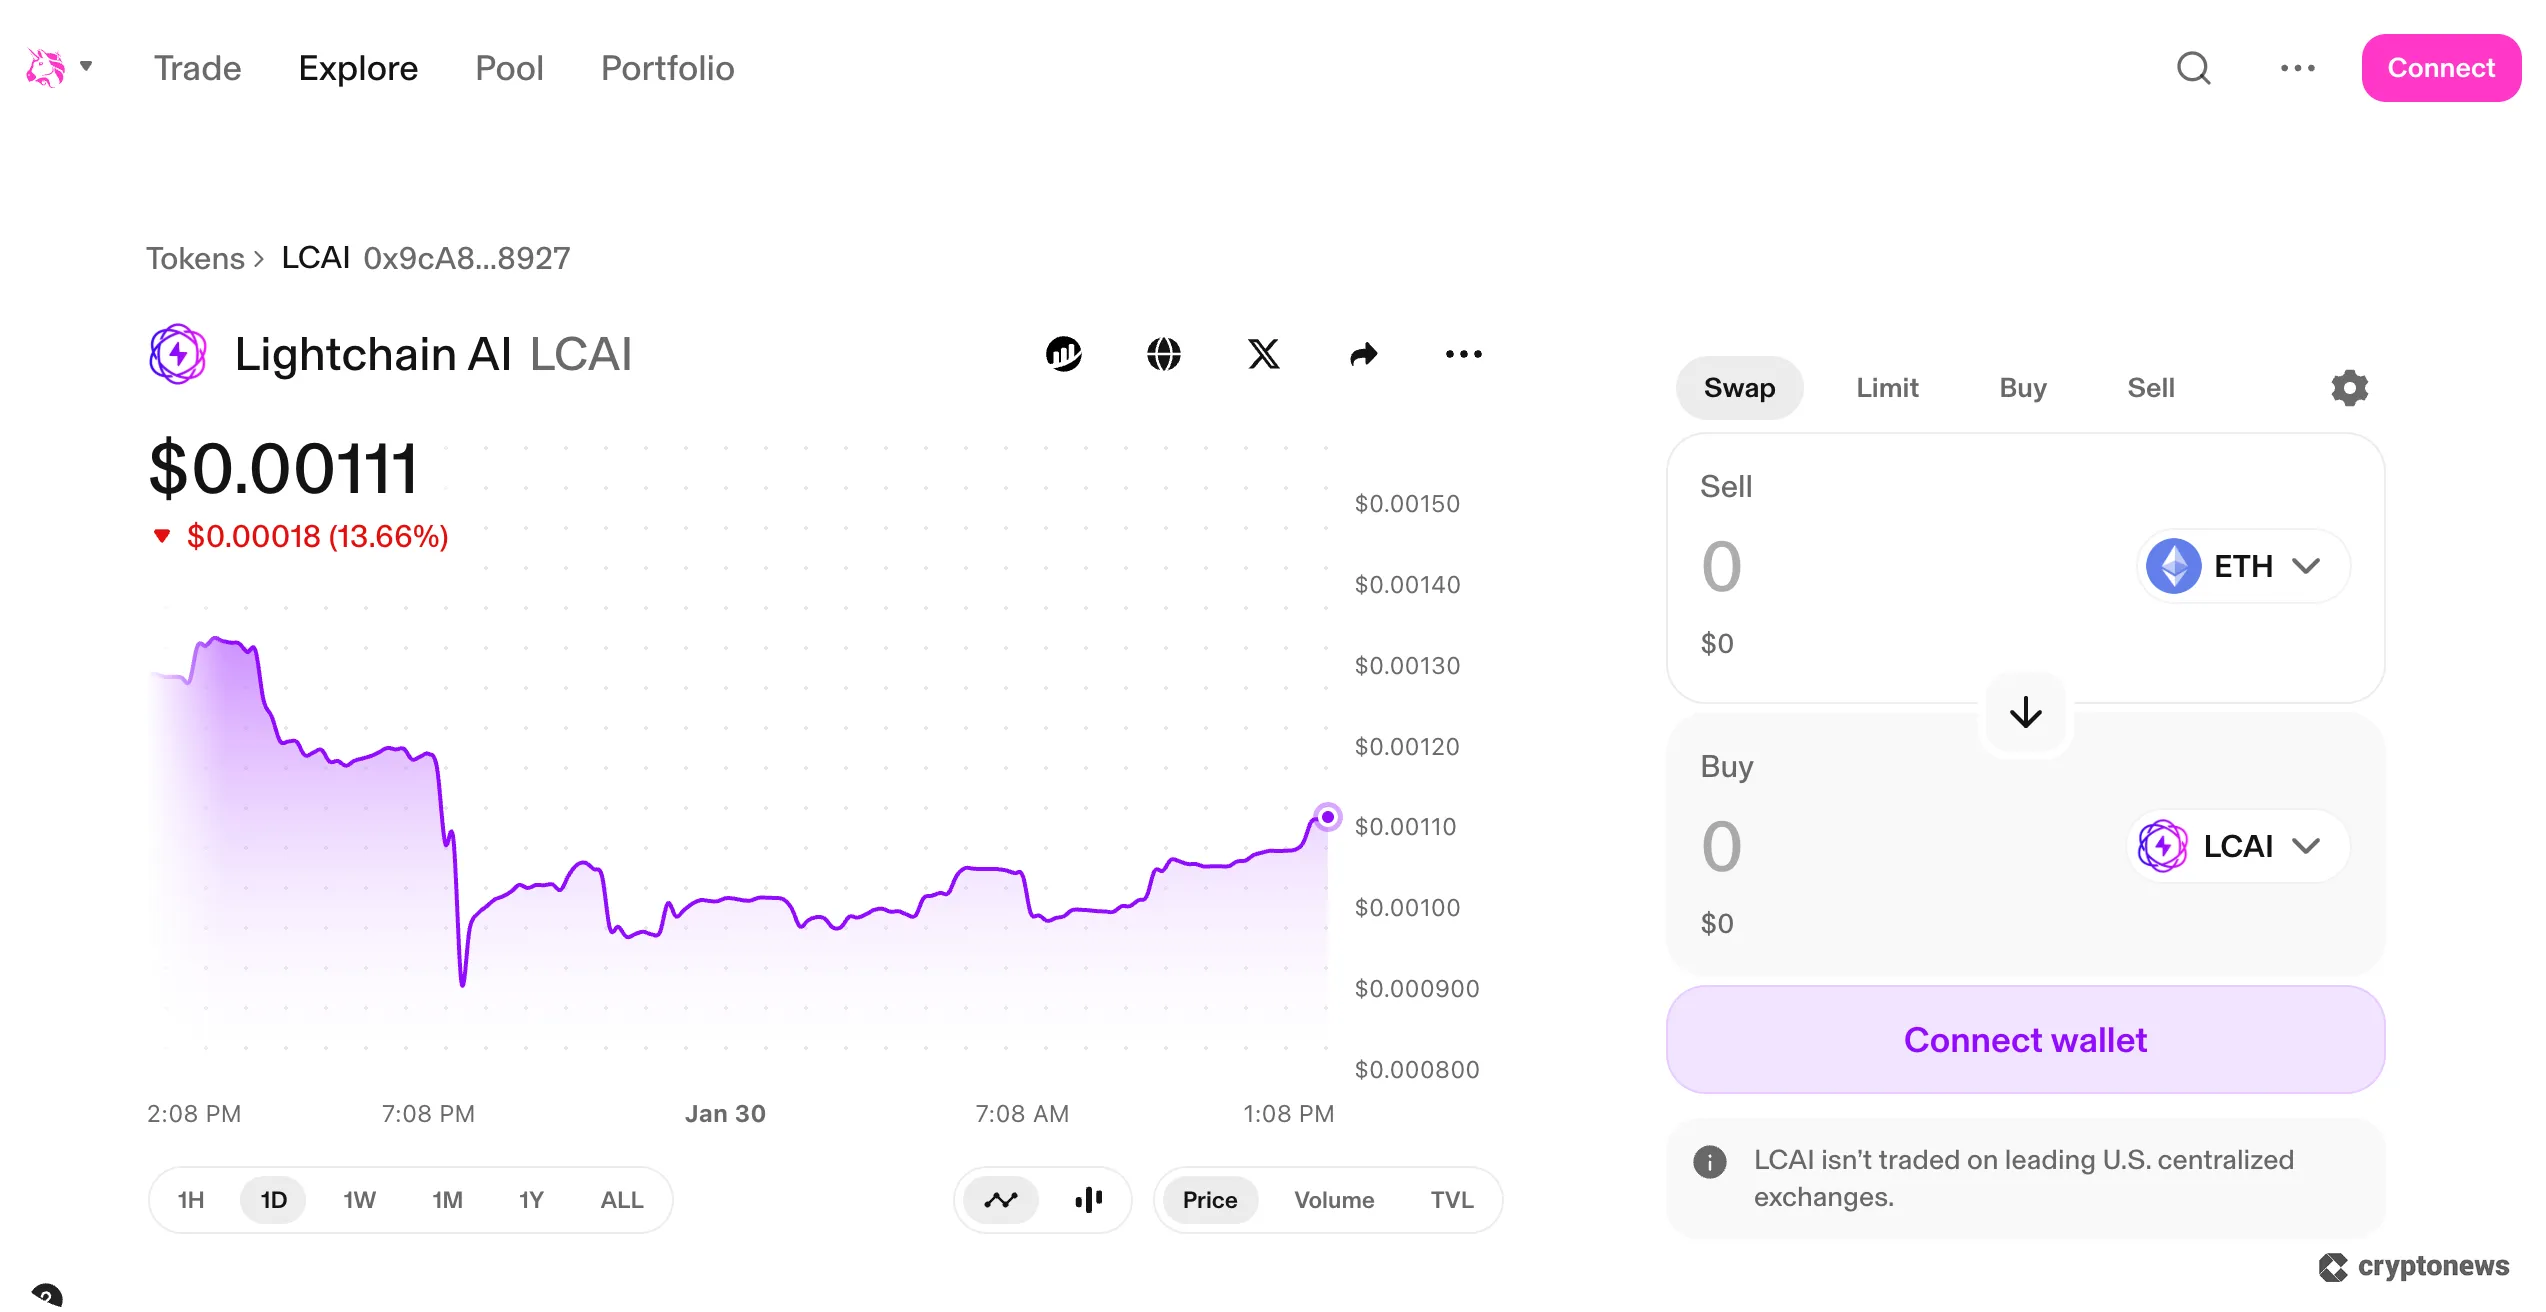Open the chart explorer icon link
The height and width of the screenshot is (1312, 2546).
(x=1064, y=354)
